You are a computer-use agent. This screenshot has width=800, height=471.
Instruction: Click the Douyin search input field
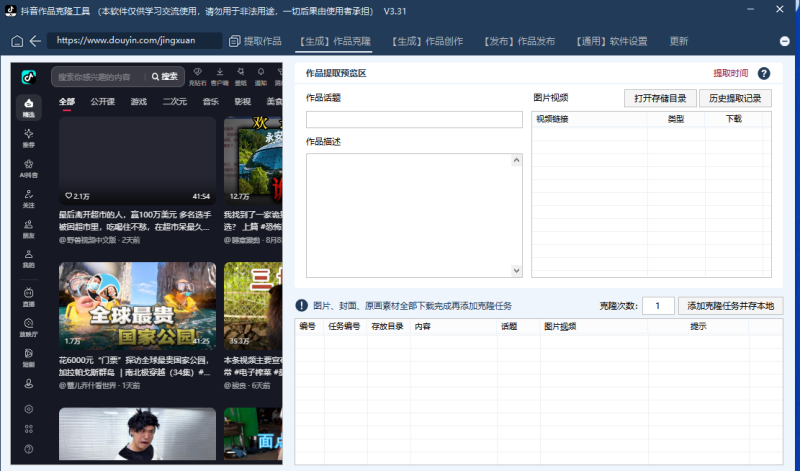coord(99,77)
